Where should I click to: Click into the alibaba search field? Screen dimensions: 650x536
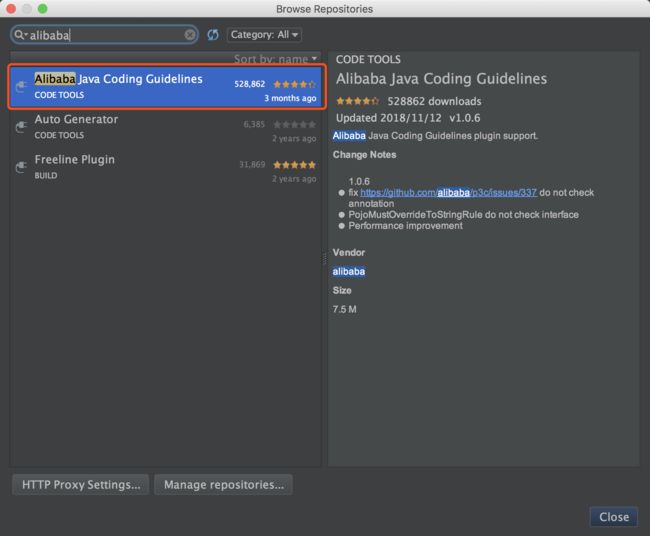click(106, 35)
